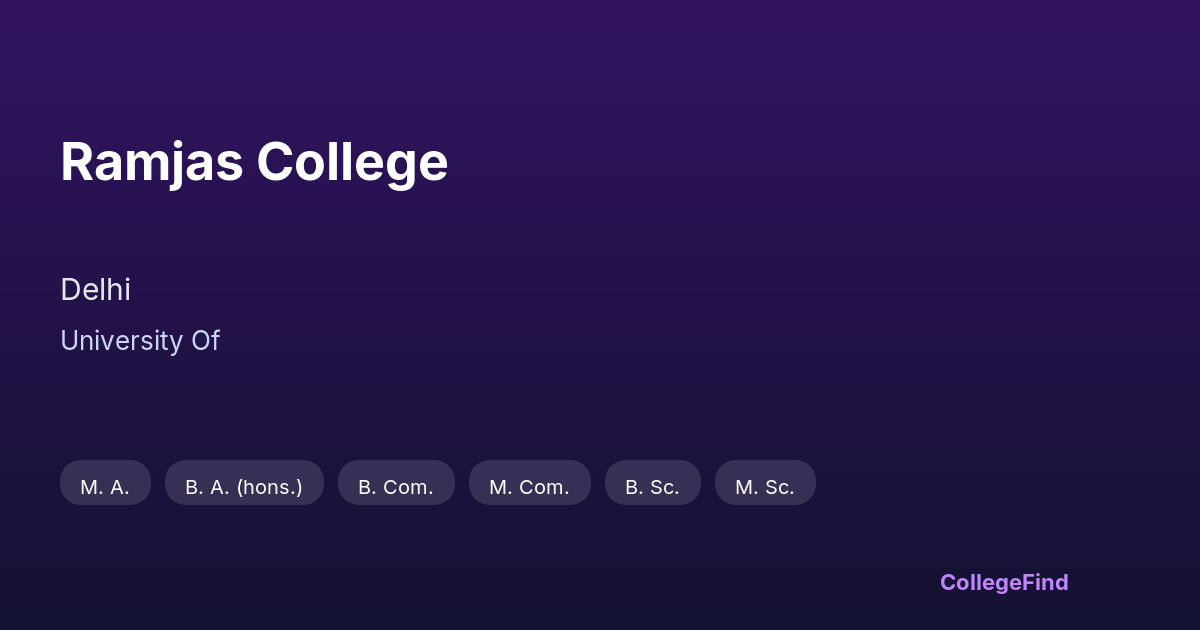Go to CollegeFind home via purple wordmark

(1004, 582)
